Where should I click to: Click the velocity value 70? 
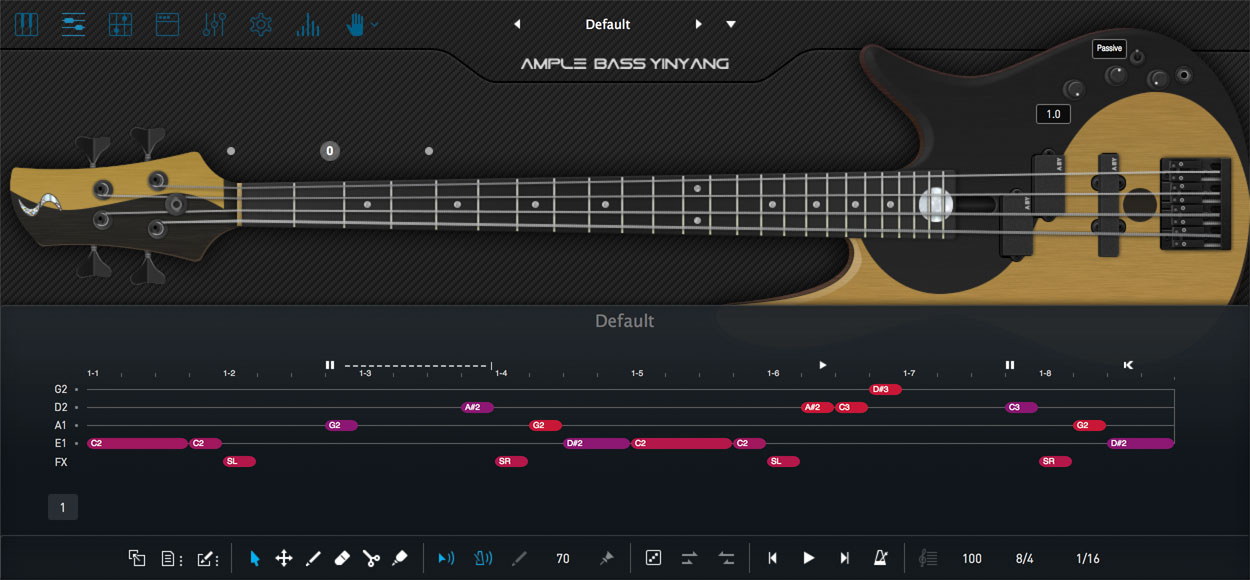pyautogui.click(x=563, y=559)
